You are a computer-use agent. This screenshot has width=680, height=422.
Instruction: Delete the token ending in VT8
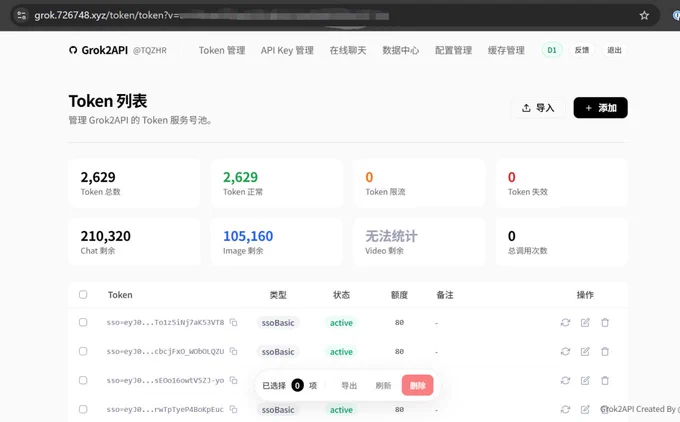tap(605, 322)
